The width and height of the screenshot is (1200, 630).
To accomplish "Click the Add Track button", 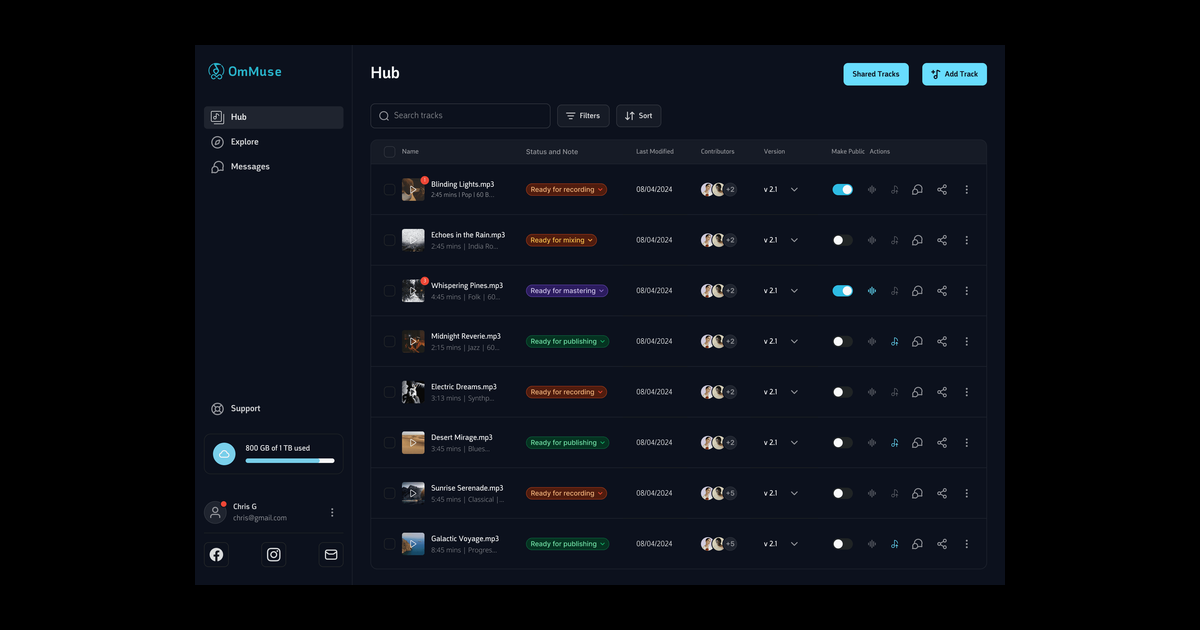I will click(x=954, y=74).
